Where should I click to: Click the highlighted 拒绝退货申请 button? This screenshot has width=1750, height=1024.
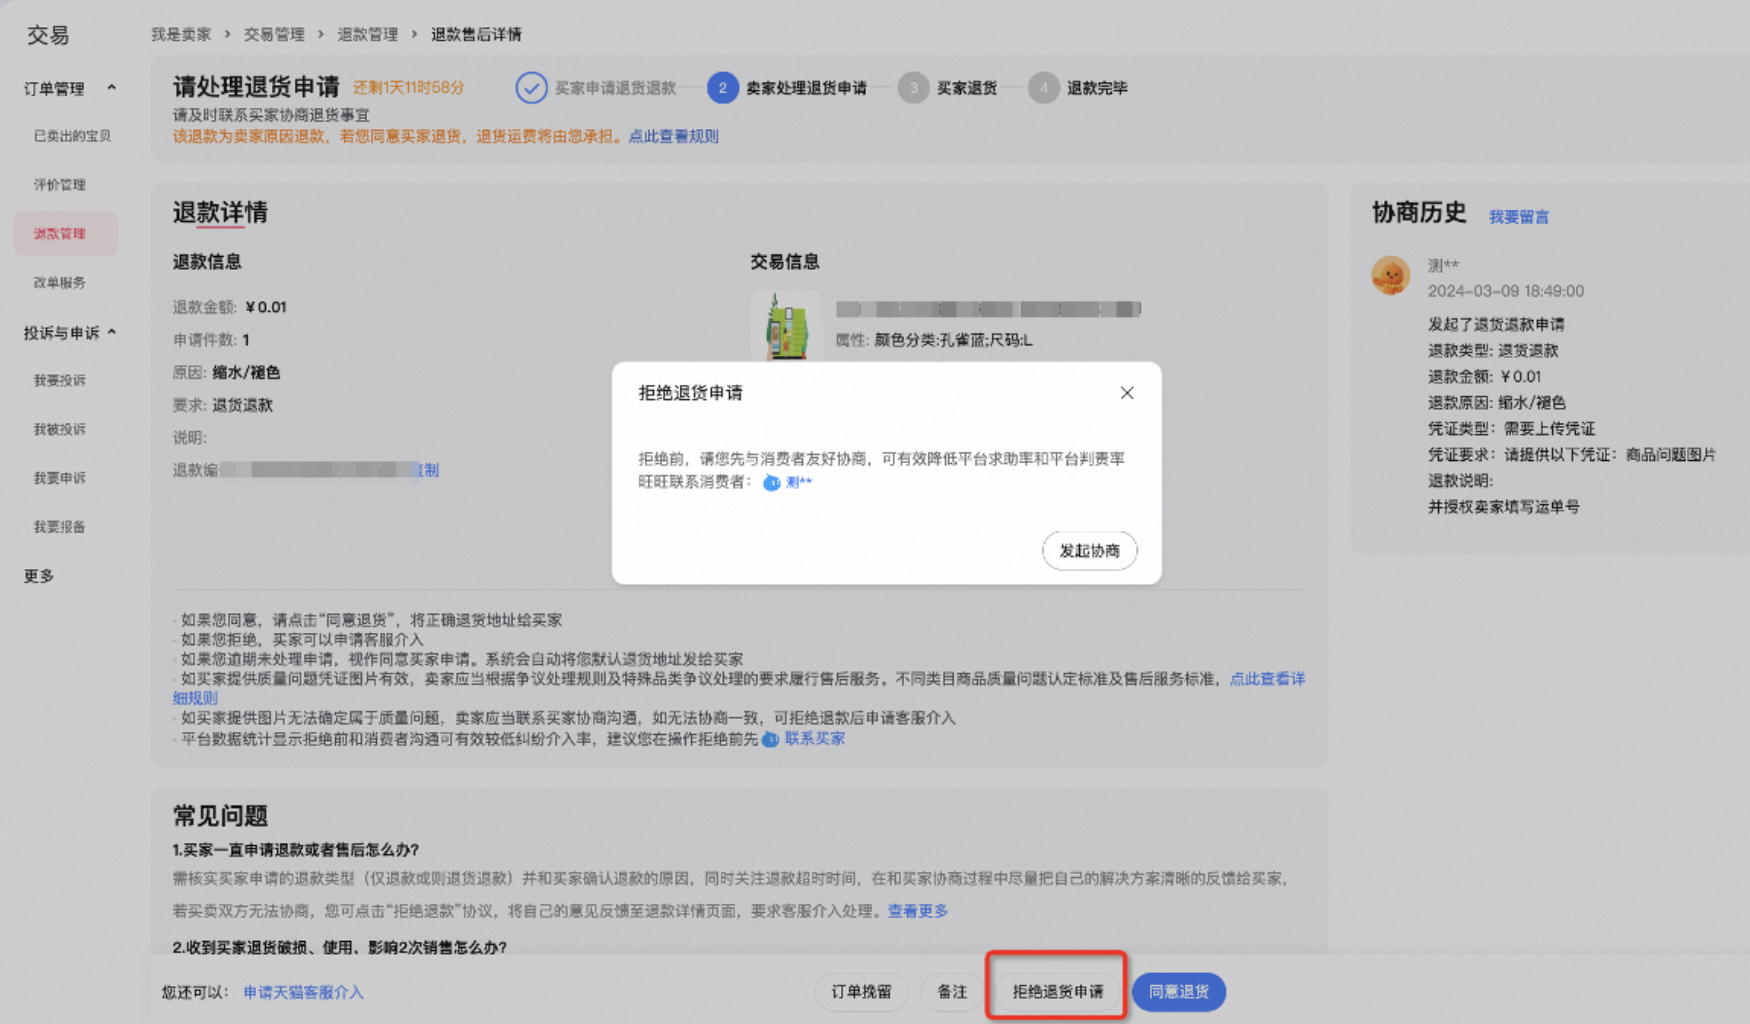tap(1056, 992)
